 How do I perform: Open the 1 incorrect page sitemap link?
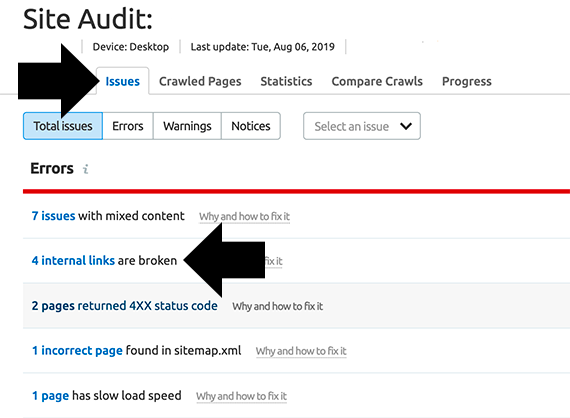click(77, 350)
